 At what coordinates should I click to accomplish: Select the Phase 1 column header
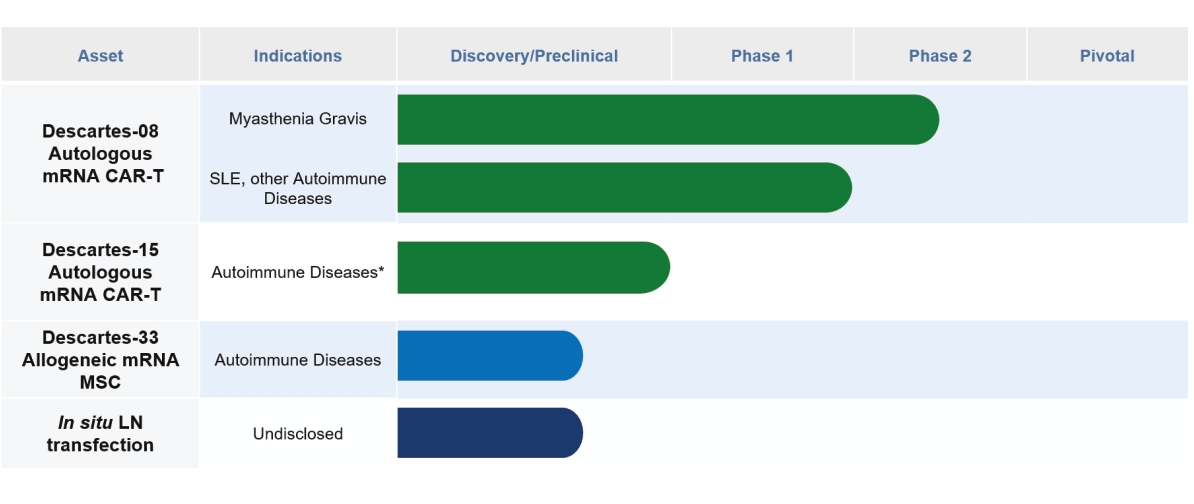point(762,56)
